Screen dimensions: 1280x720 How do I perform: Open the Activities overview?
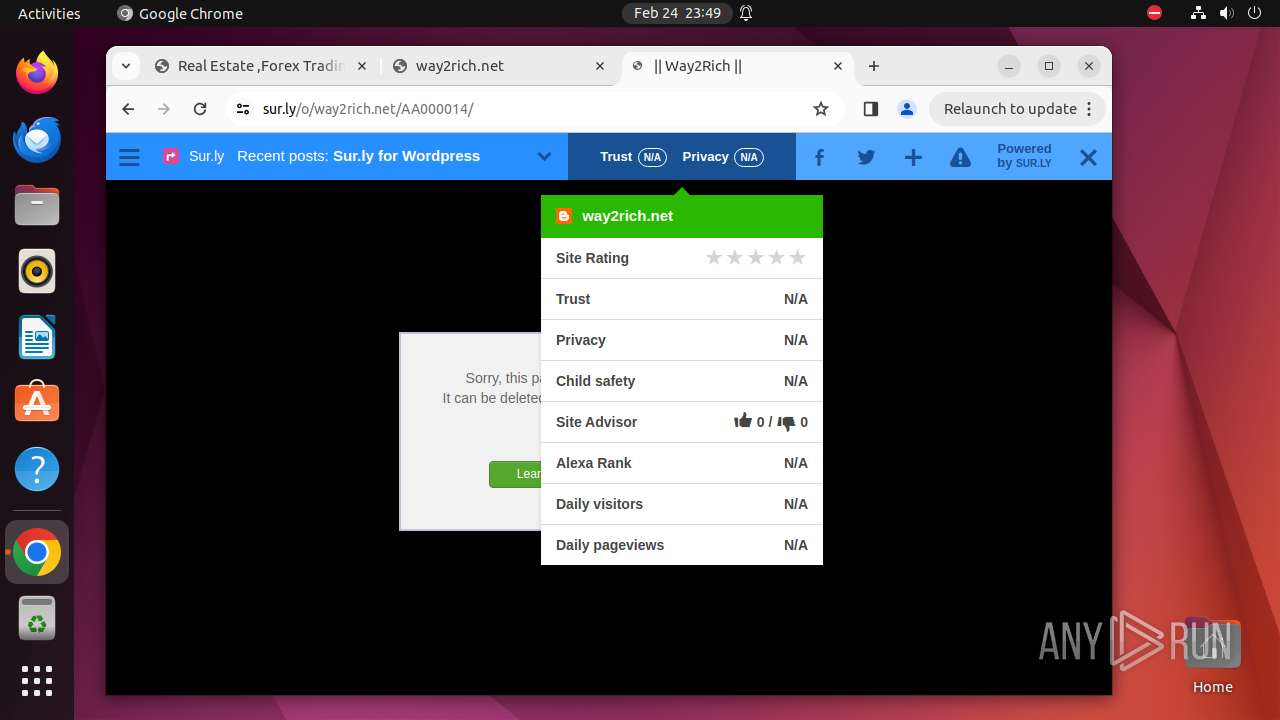(49, 13)
